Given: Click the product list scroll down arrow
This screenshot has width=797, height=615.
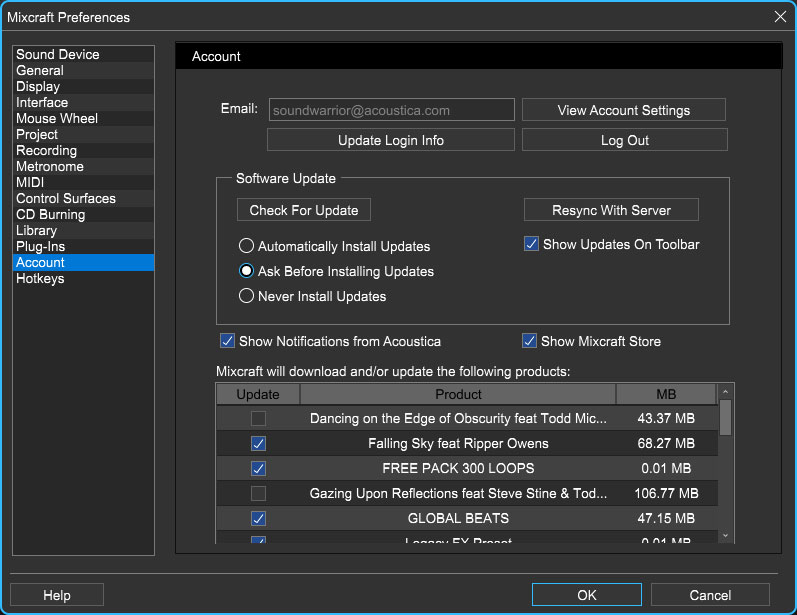Looking at the screenshot, I should (725, 536).
